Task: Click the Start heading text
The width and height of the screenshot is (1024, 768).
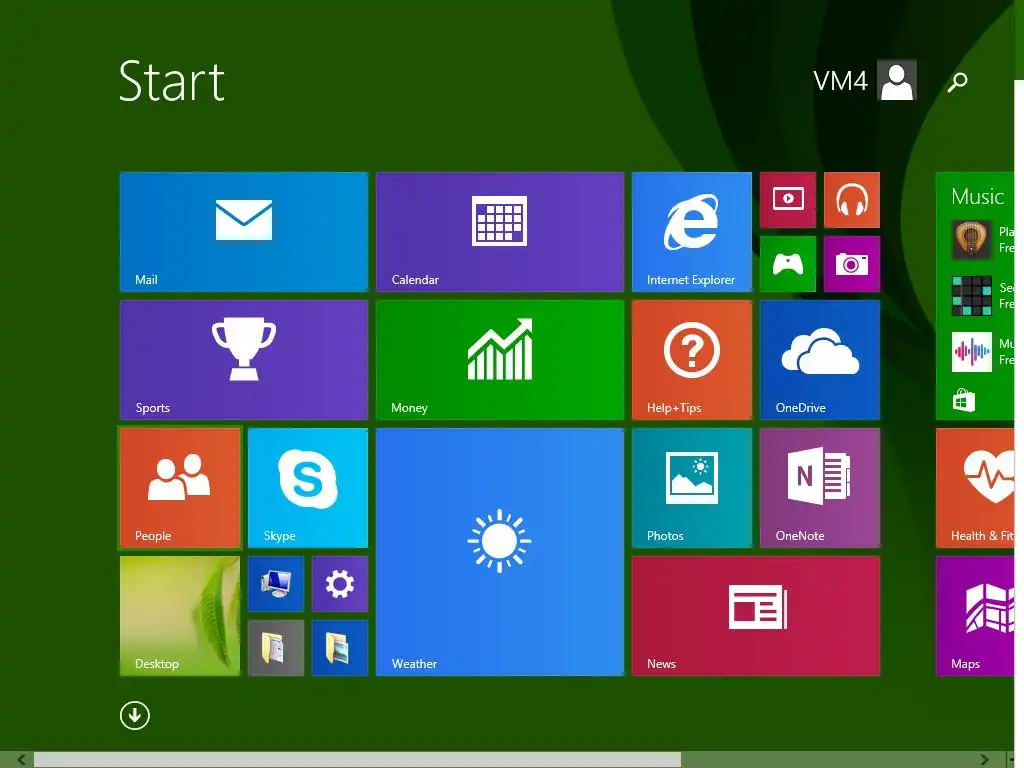Action: [172, 82]
